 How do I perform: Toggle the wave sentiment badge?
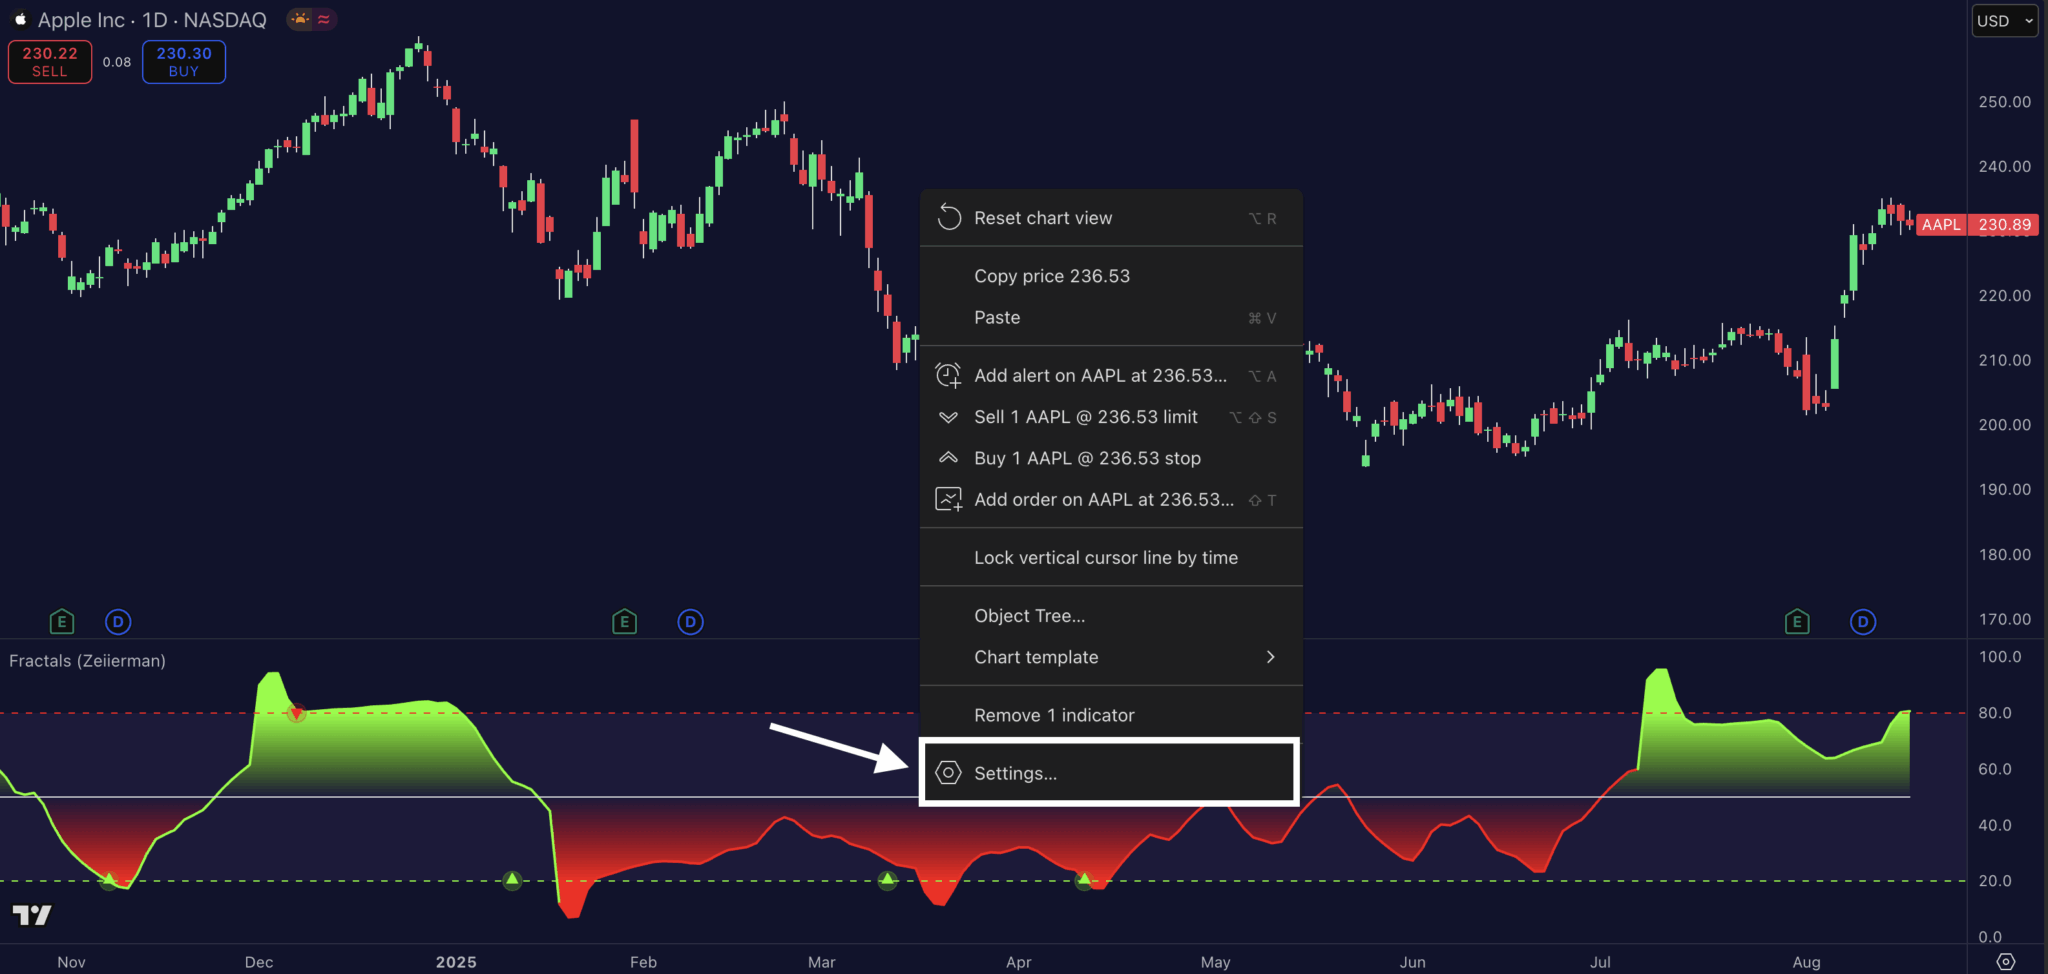(x=323, y=19)
